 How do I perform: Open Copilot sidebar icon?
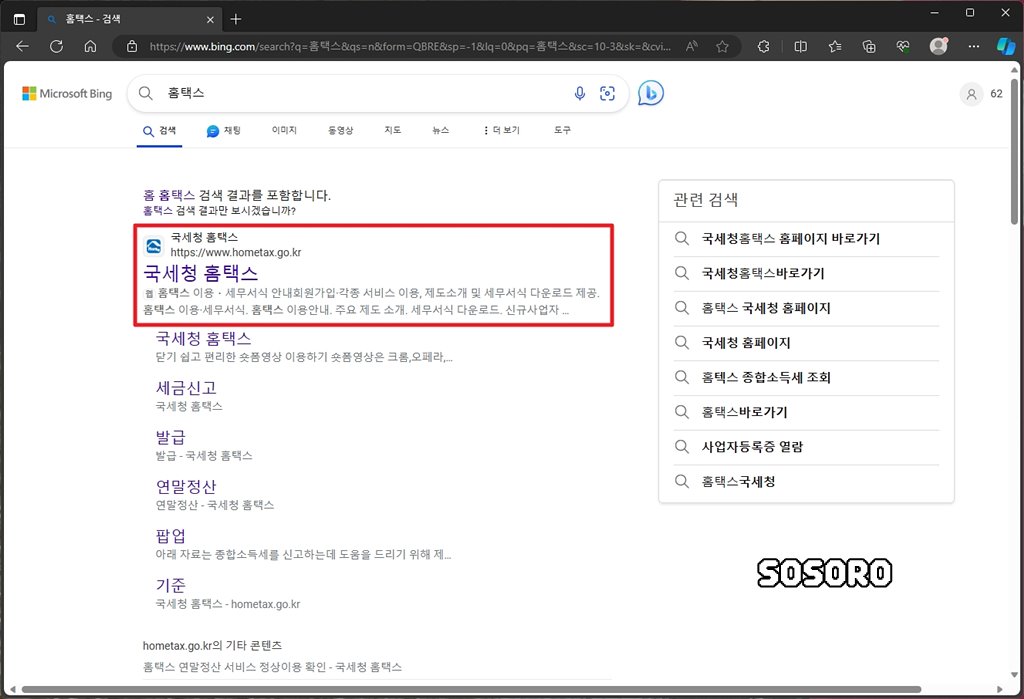coord(1006,46)
